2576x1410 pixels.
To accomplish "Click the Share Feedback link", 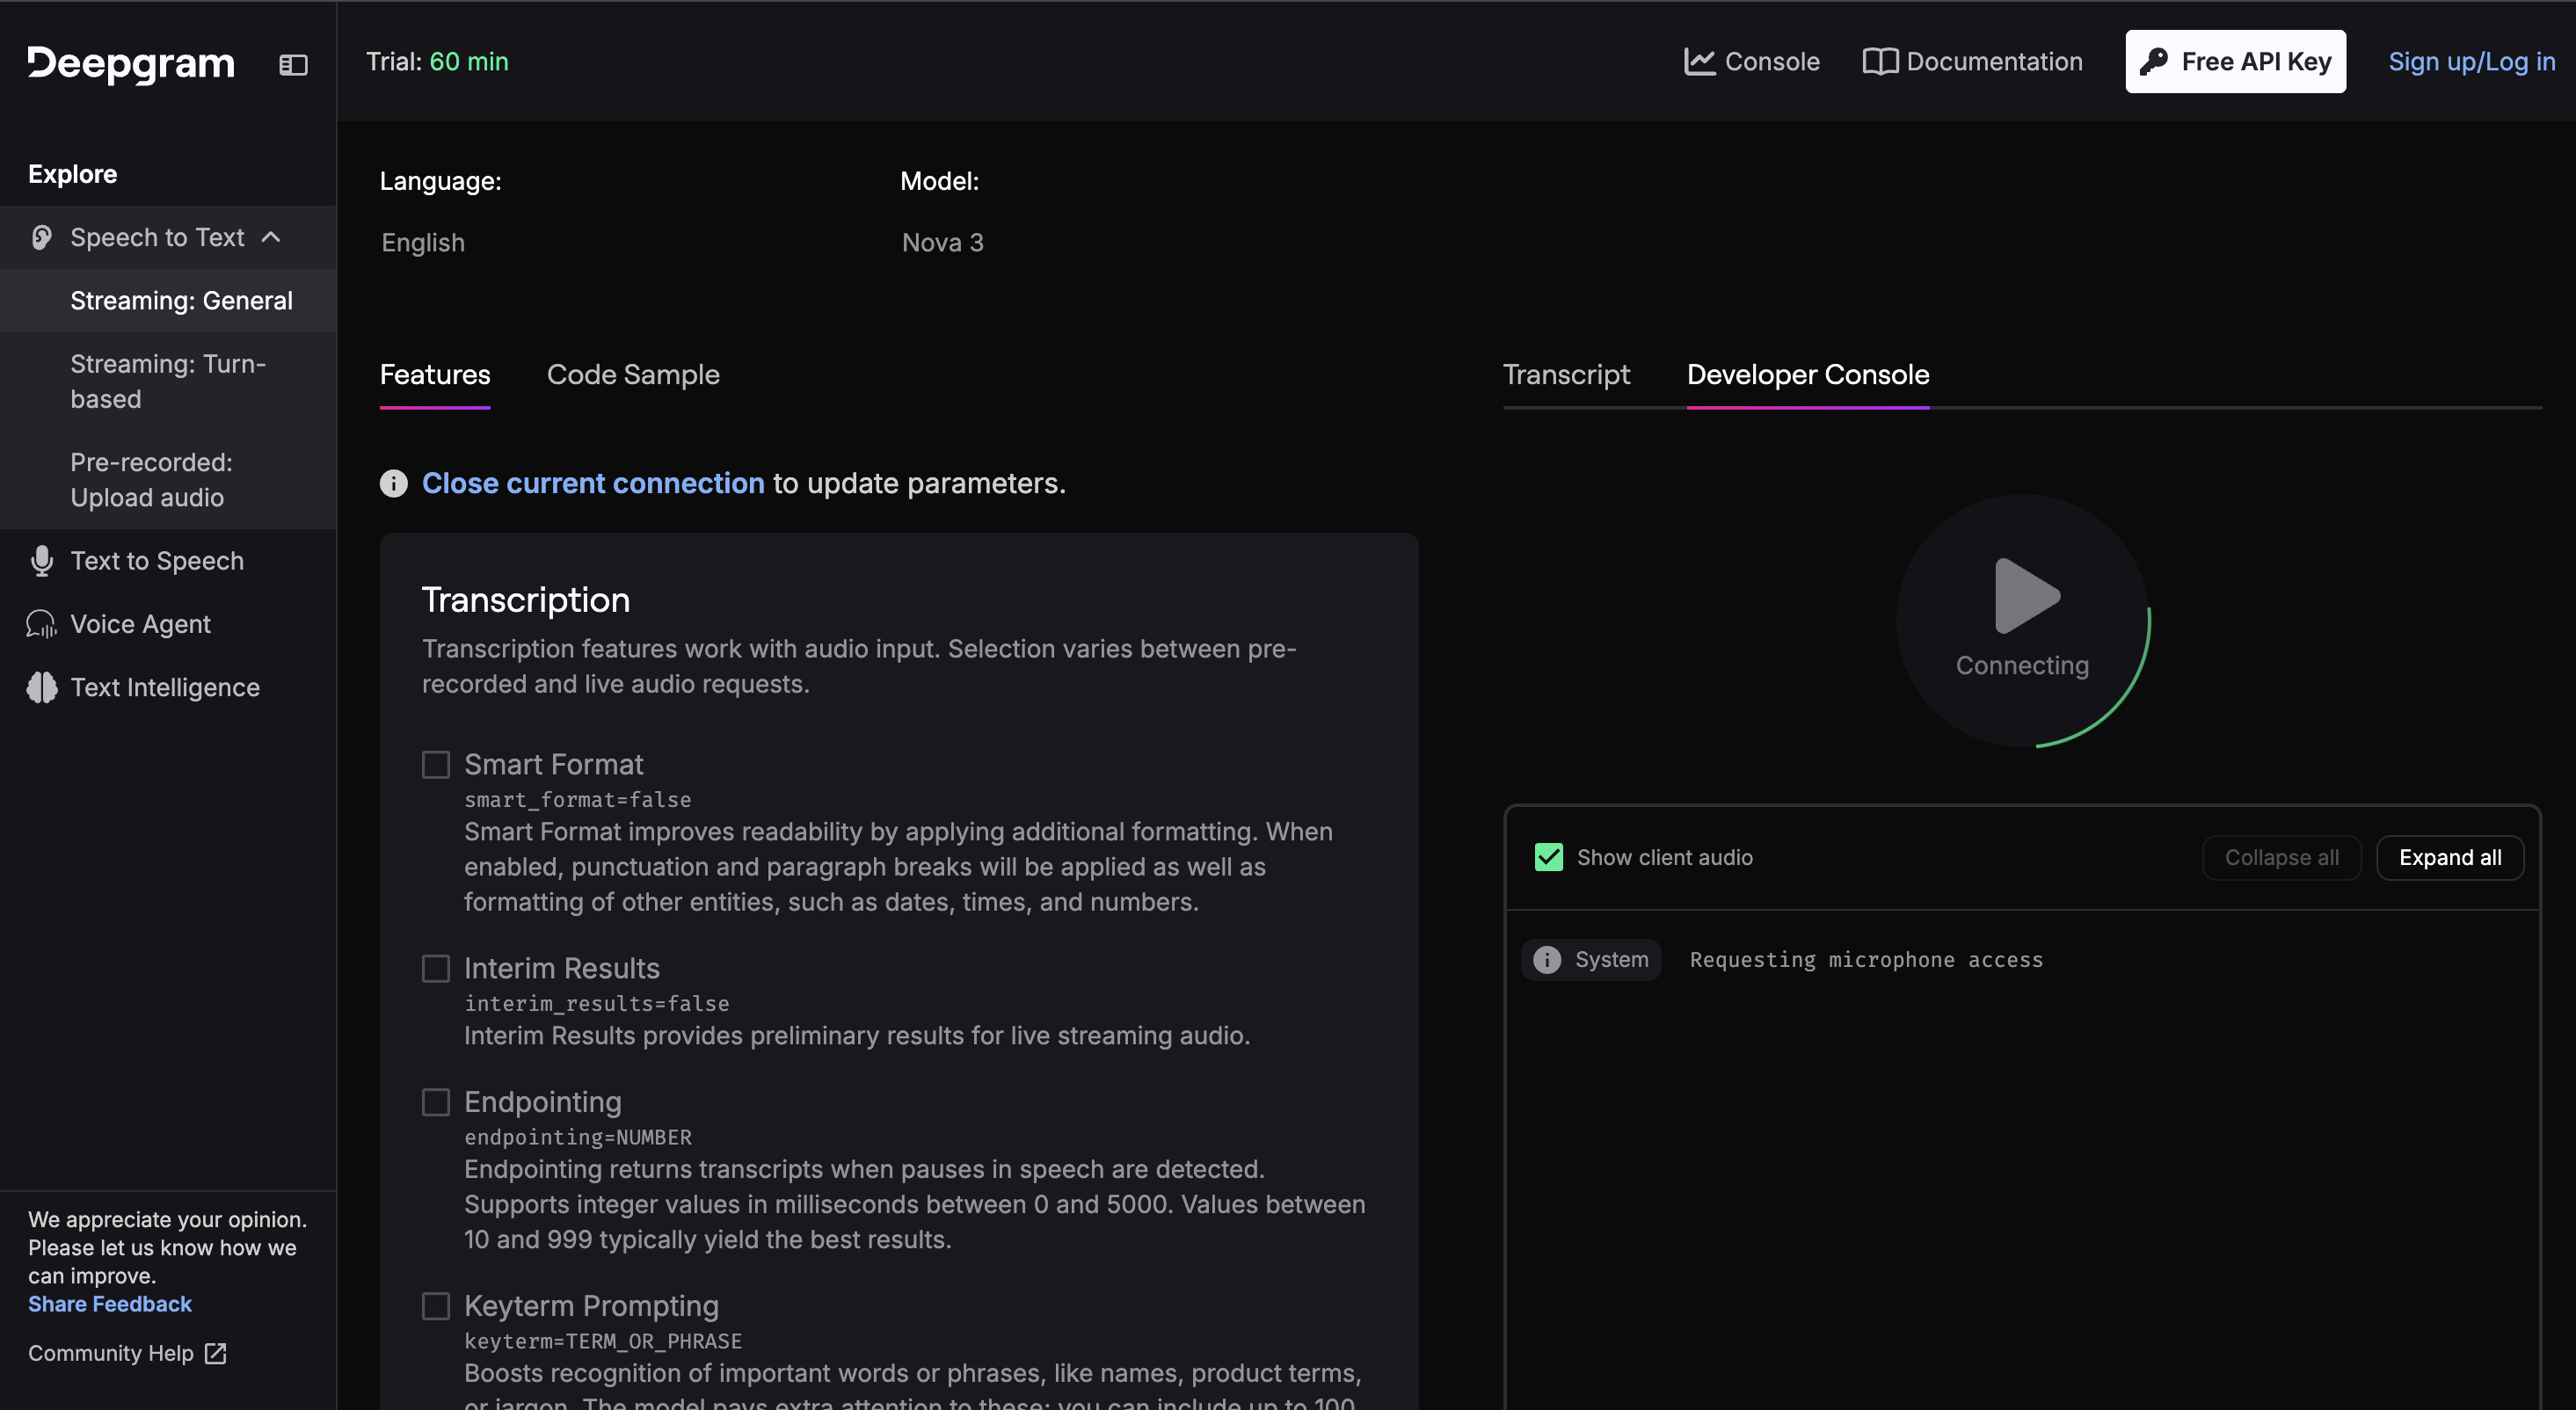I will click(x=110, y=1304).
